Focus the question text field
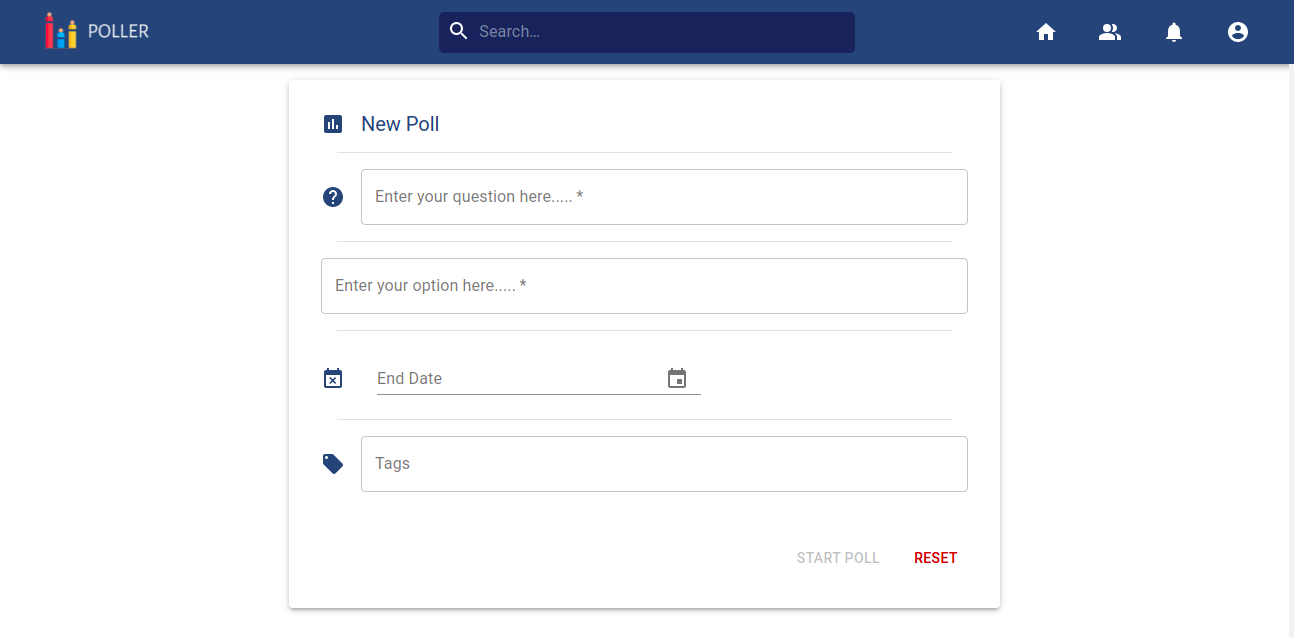The image size is (1294, 637). [664, 197]
